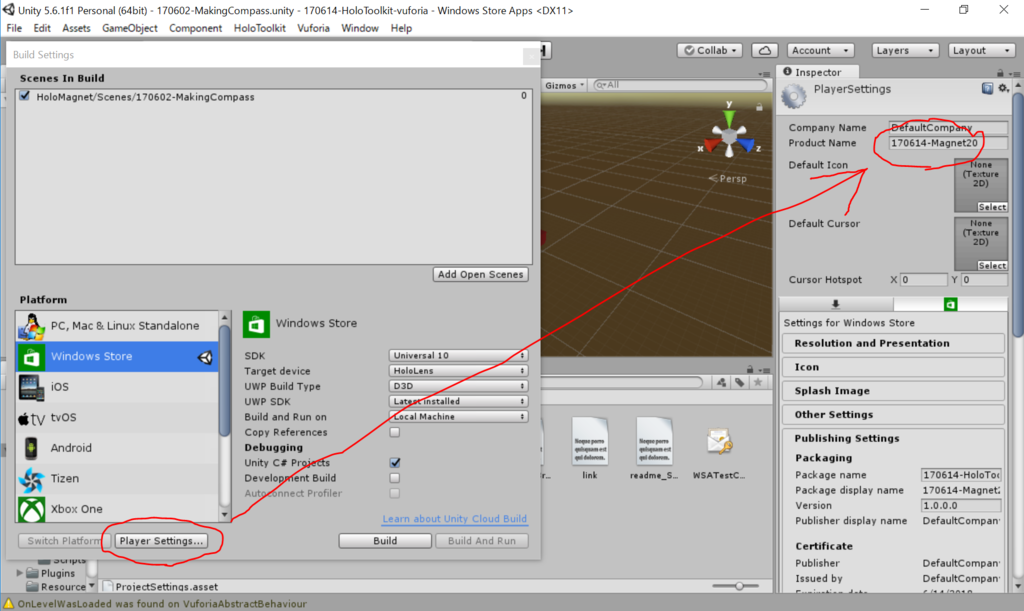Click Select under Default Cursor texture
This screenshot has height=611, width=1024.
[x=991, y=266]
